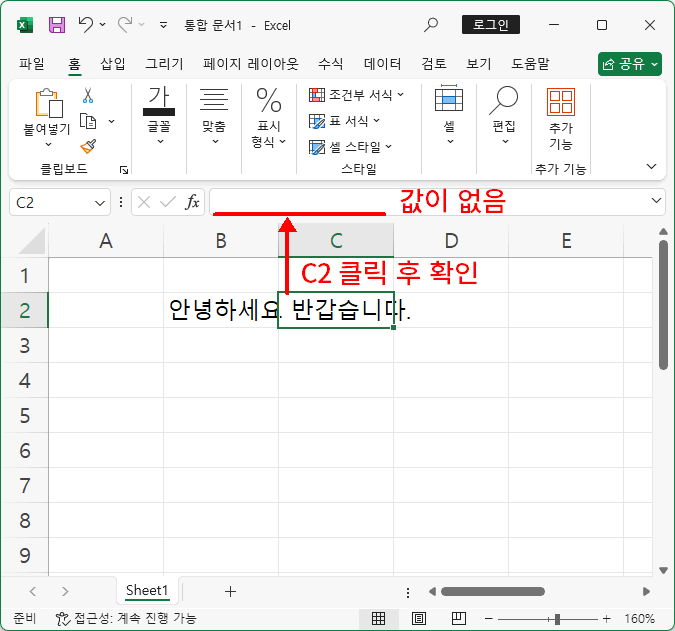Open the Copy dropdown arrow

111,121
